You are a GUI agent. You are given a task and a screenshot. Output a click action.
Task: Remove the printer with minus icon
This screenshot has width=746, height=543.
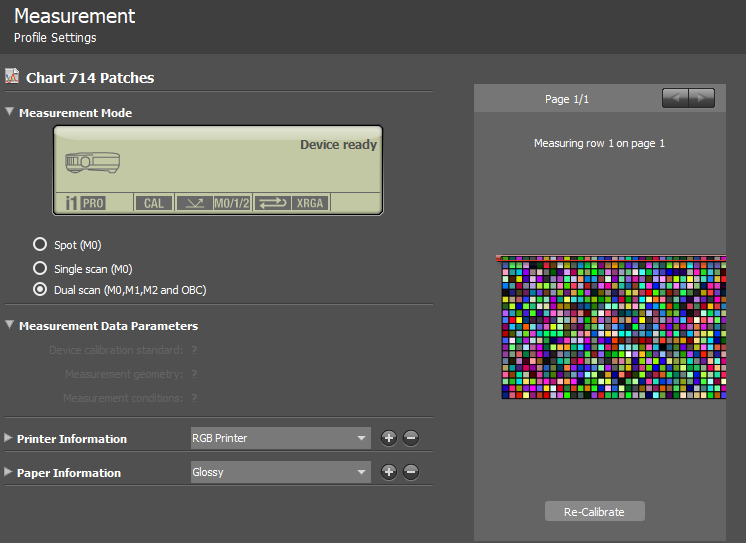click(x=410, y=438)
